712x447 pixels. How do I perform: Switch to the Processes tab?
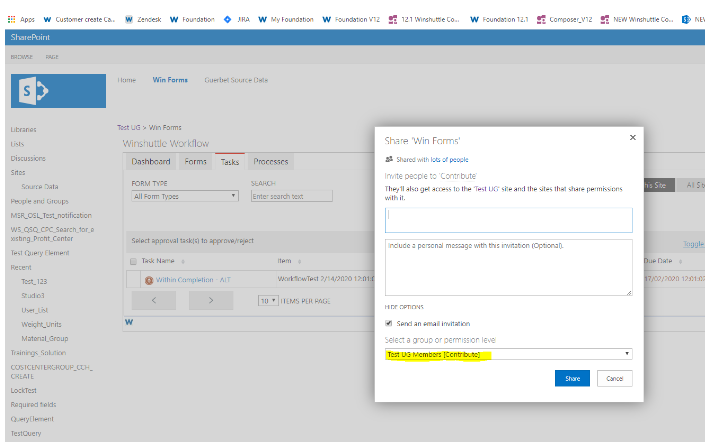coord(271,162)
